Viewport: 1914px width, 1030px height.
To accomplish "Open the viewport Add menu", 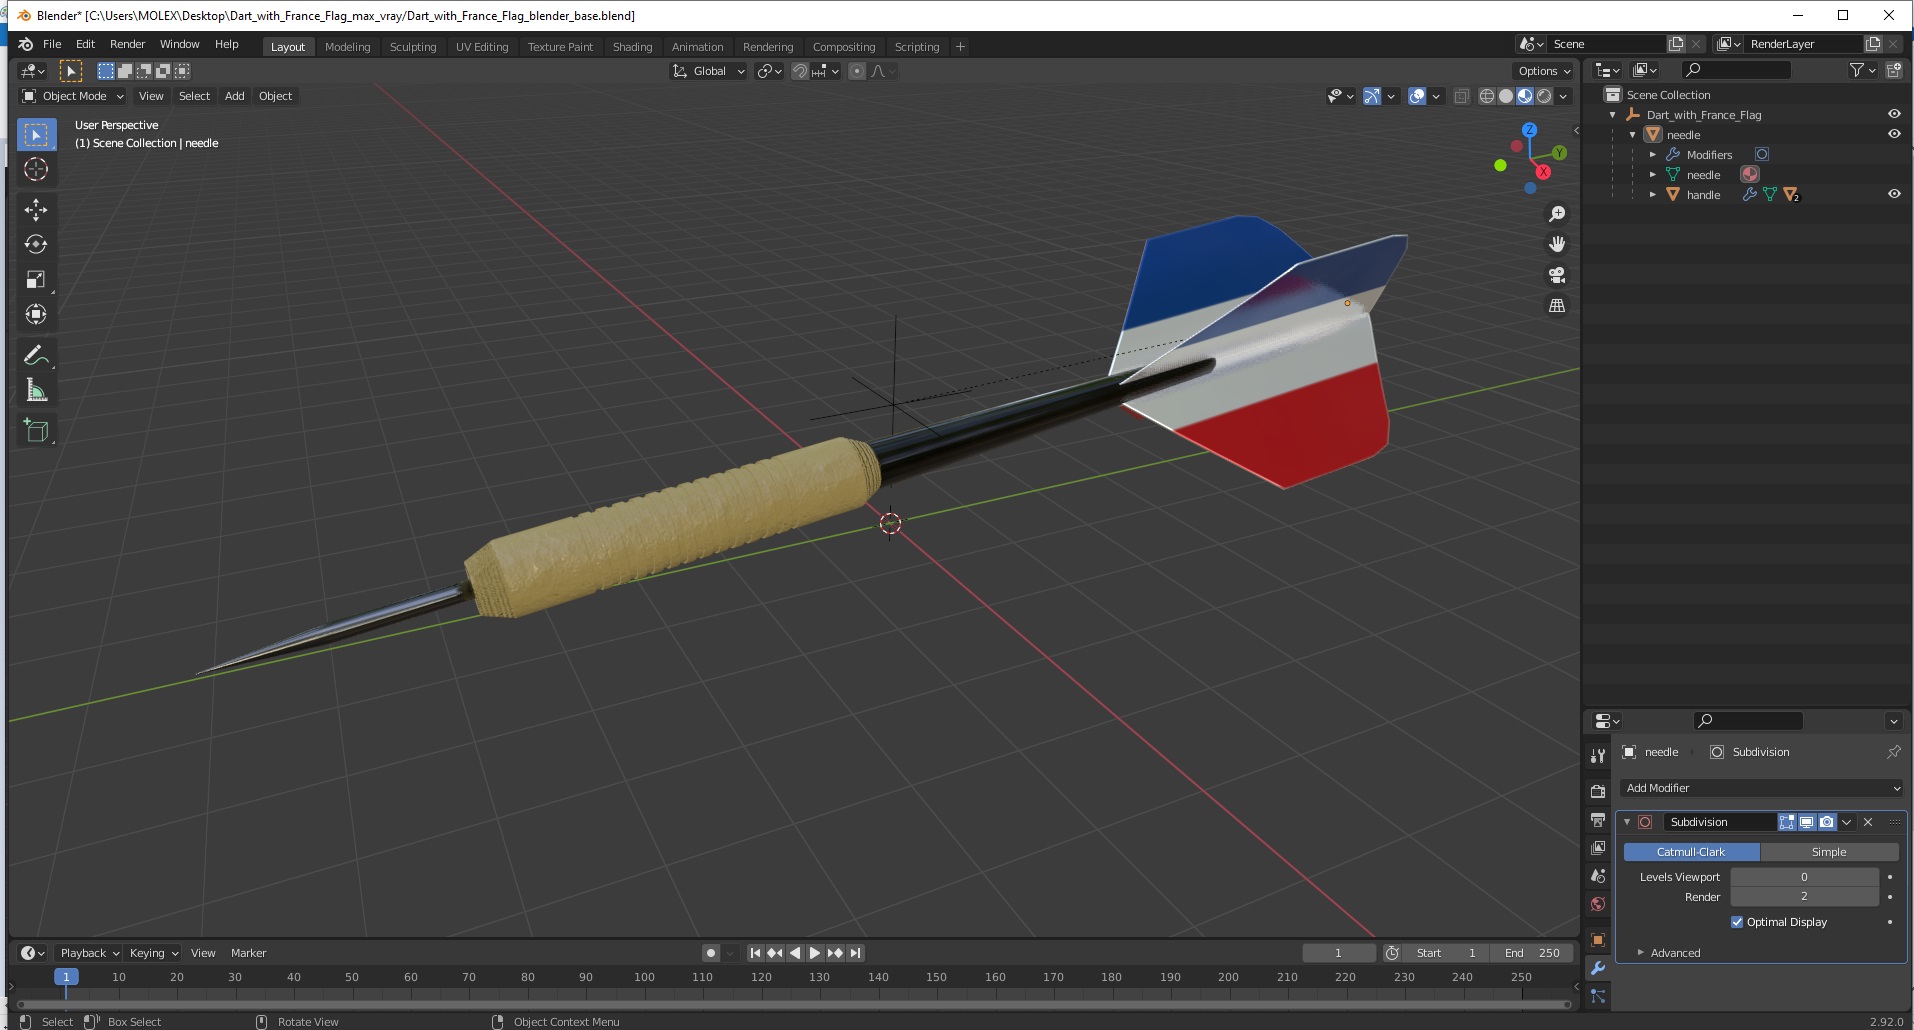I will [x=235, y=96].
